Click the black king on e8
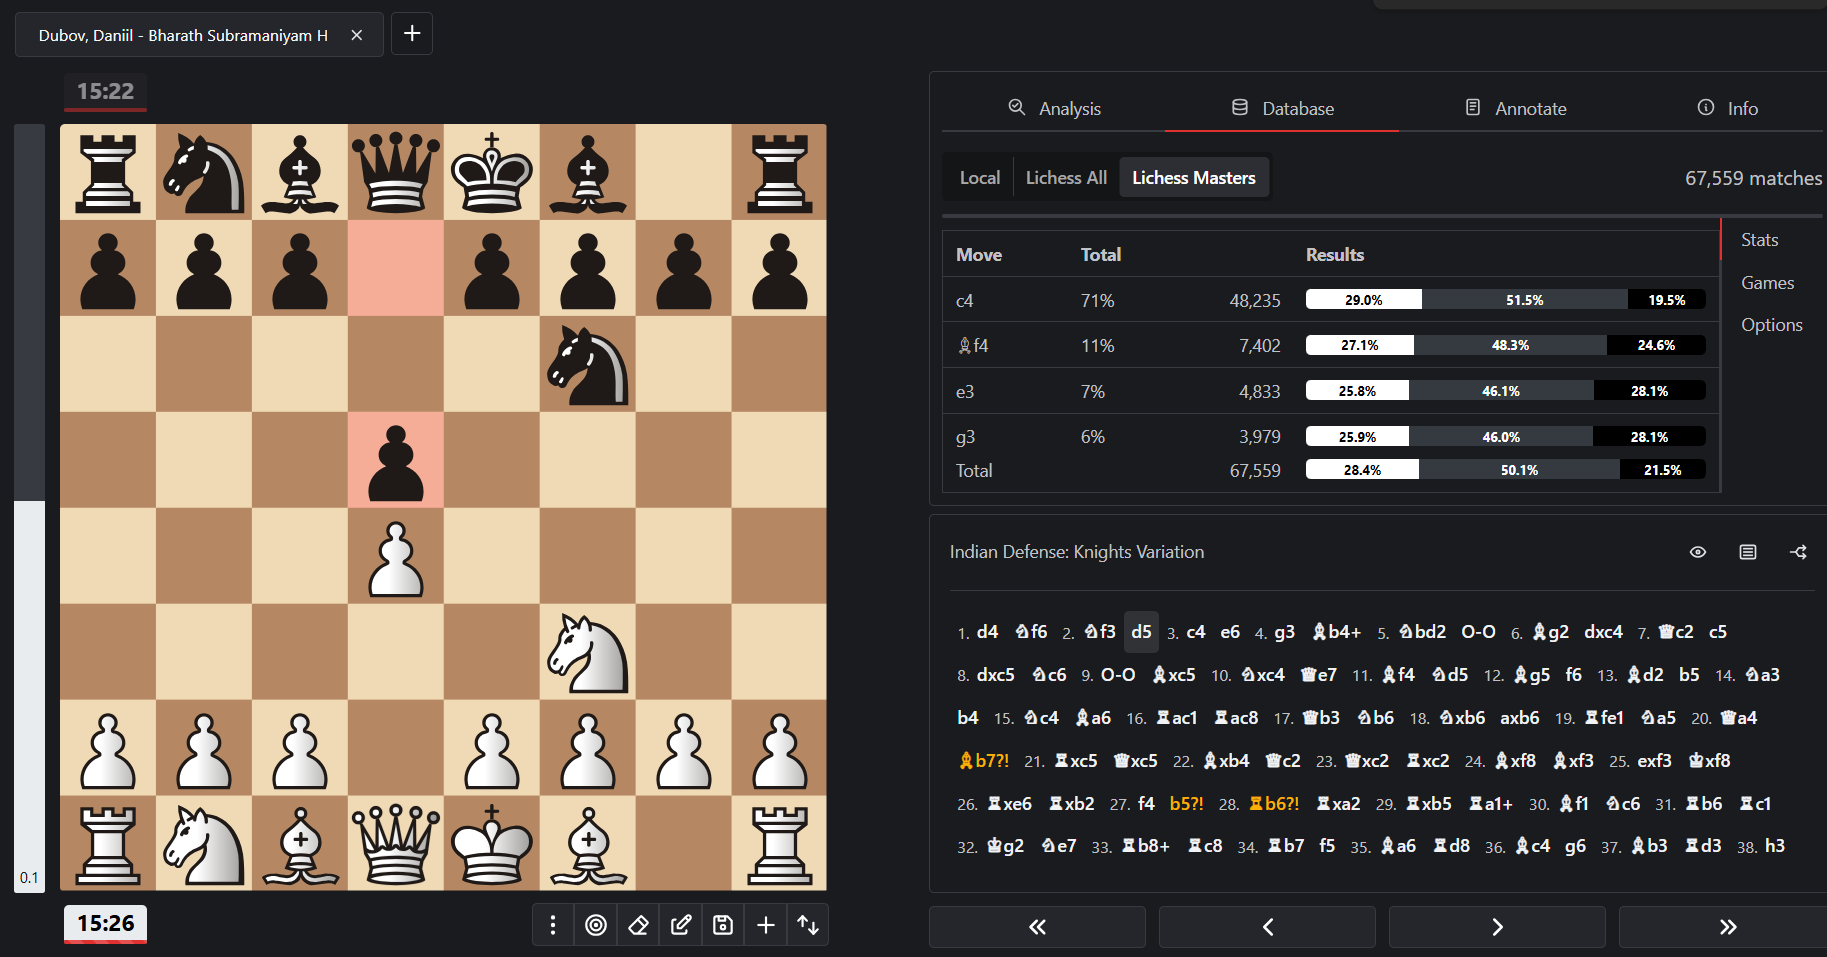 [x=492, y=172]
